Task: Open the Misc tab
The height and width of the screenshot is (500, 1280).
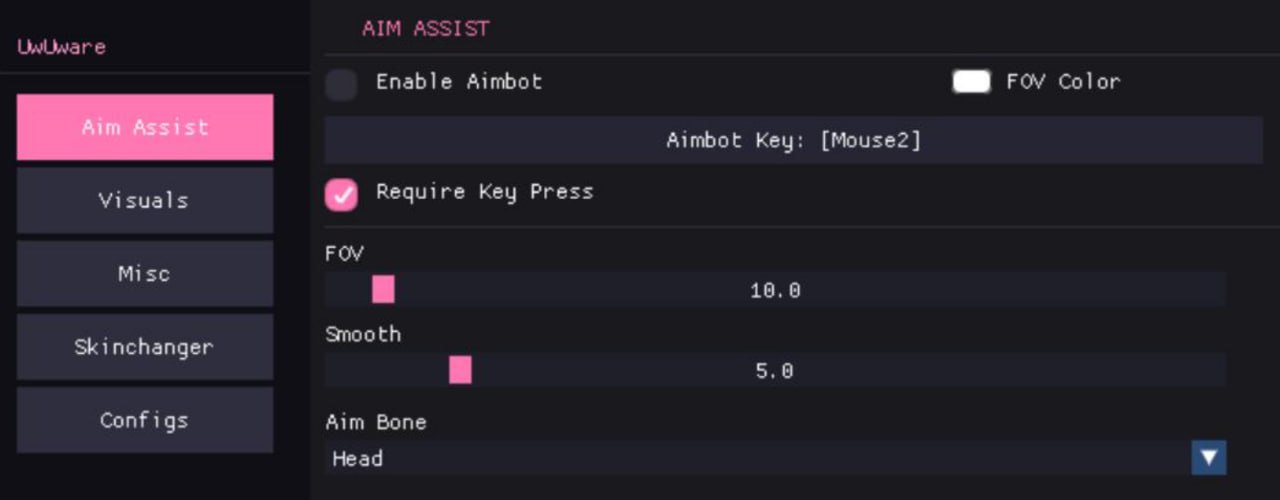Action: point(145,273)
